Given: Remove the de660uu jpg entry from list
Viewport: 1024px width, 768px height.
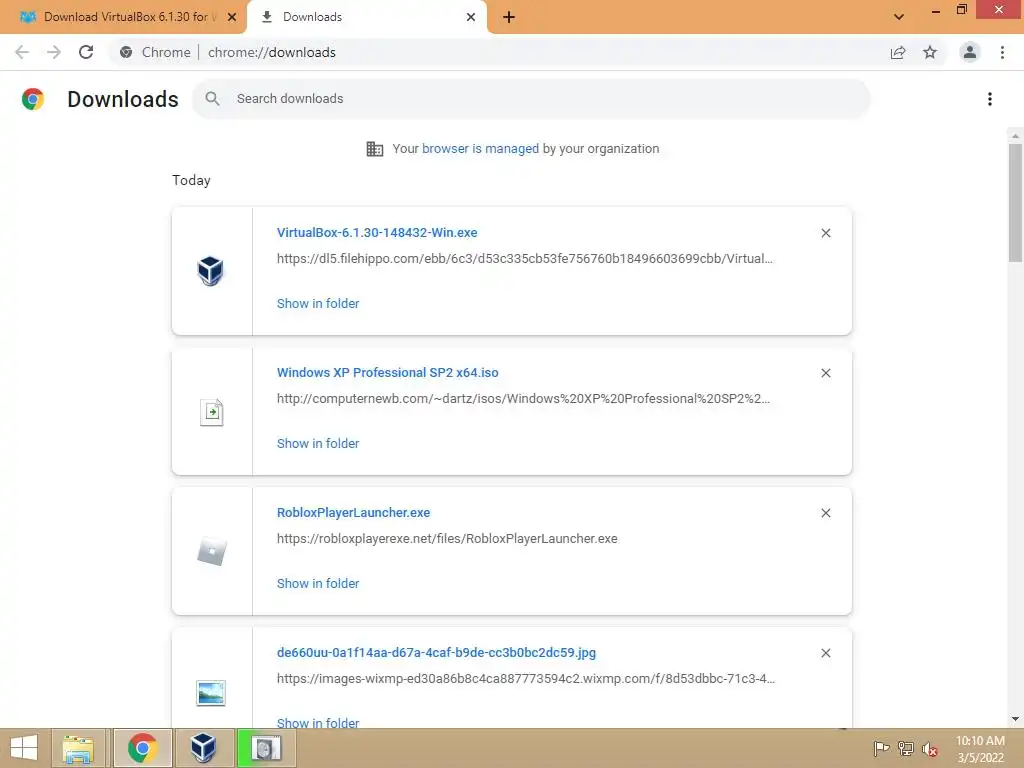Looking at the screenshot, I should 825,653.
